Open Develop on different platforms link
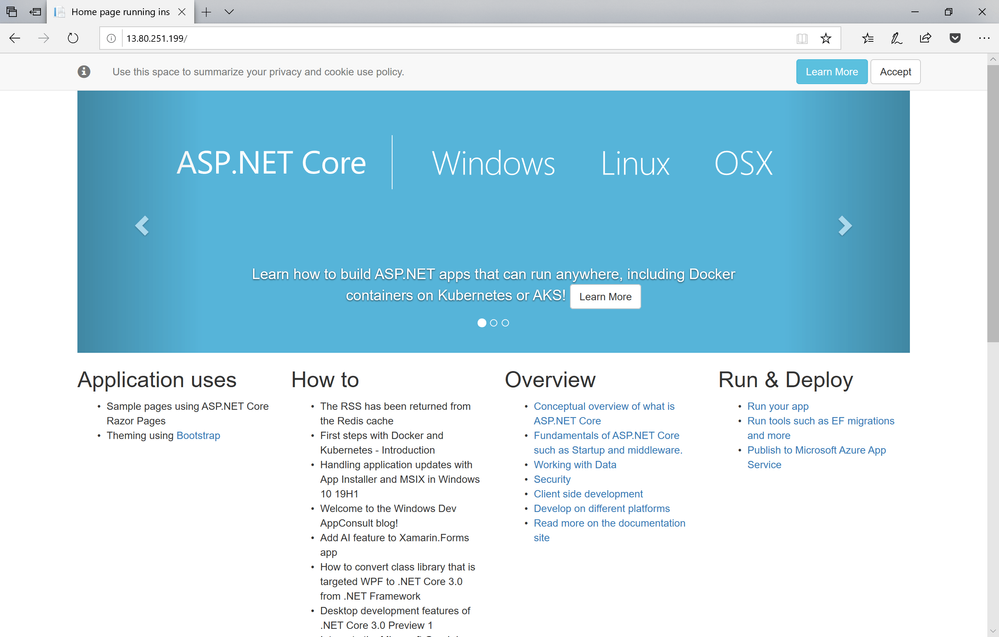 (601, 509)
